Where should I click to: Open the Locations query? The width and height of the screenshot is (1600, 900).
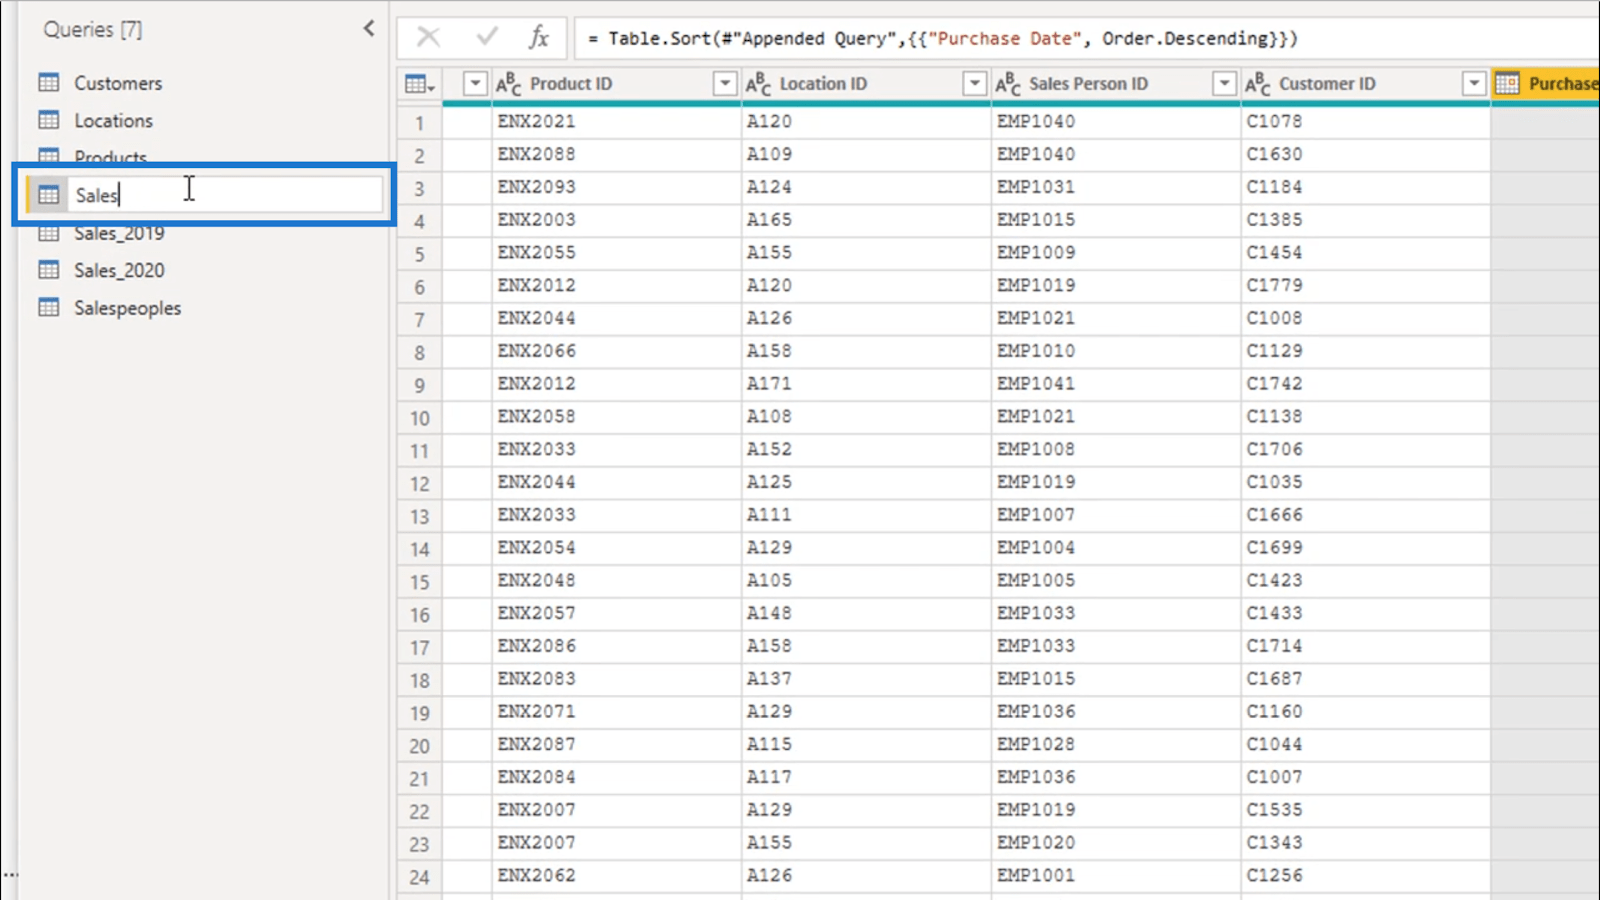click(113, 120)
